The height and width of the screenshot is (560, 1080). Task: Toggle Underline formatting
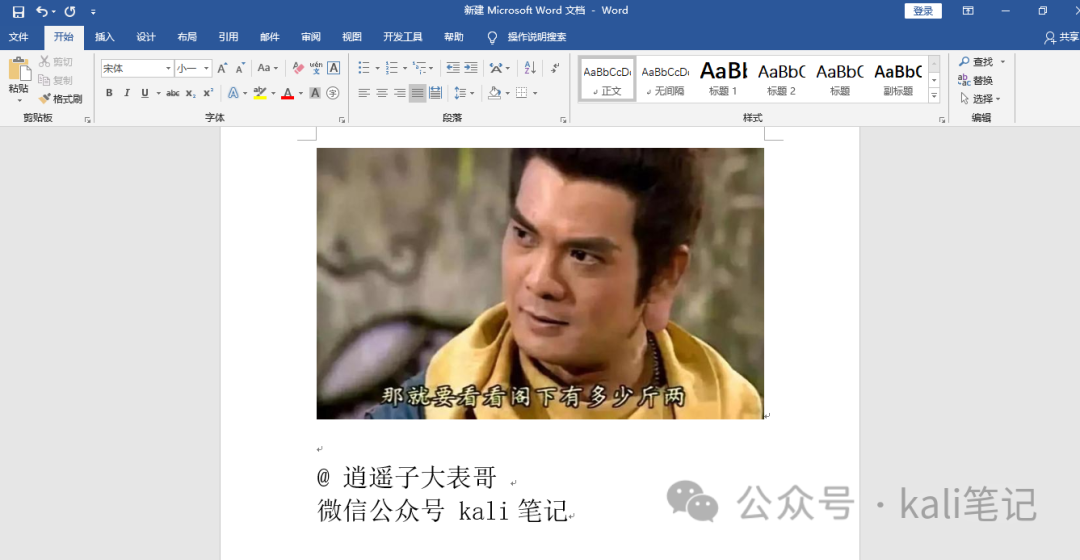point(145,93)
